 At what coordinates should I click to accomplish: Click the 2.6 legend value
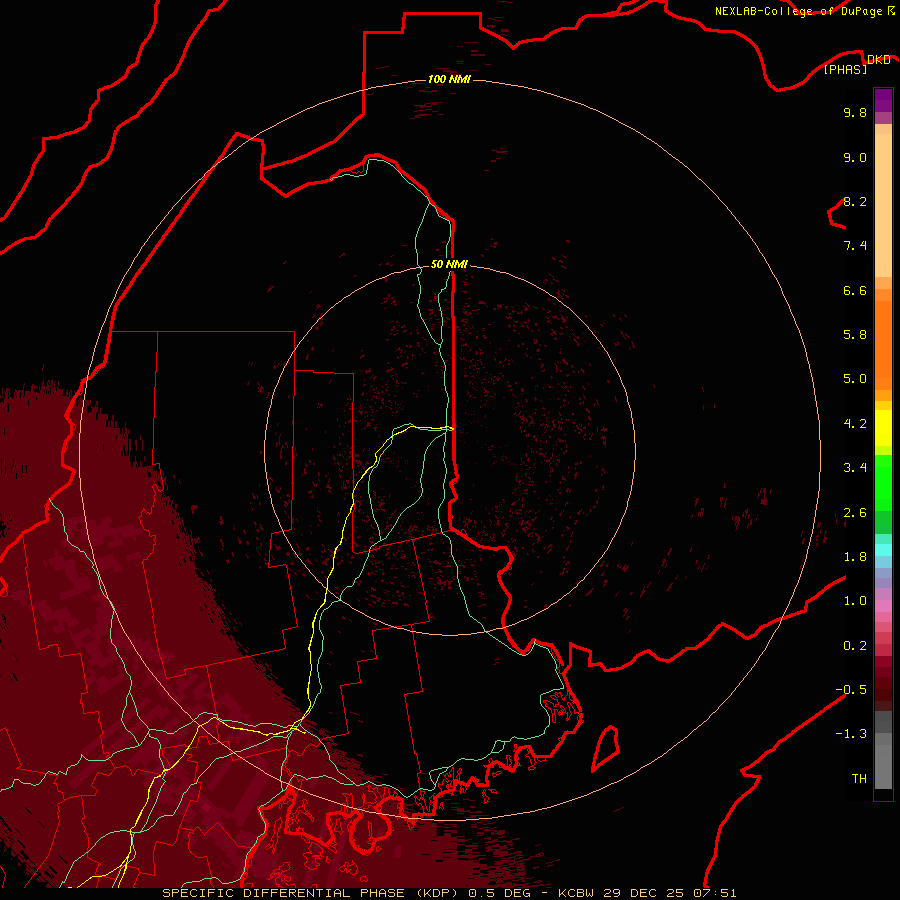point(855,513)
